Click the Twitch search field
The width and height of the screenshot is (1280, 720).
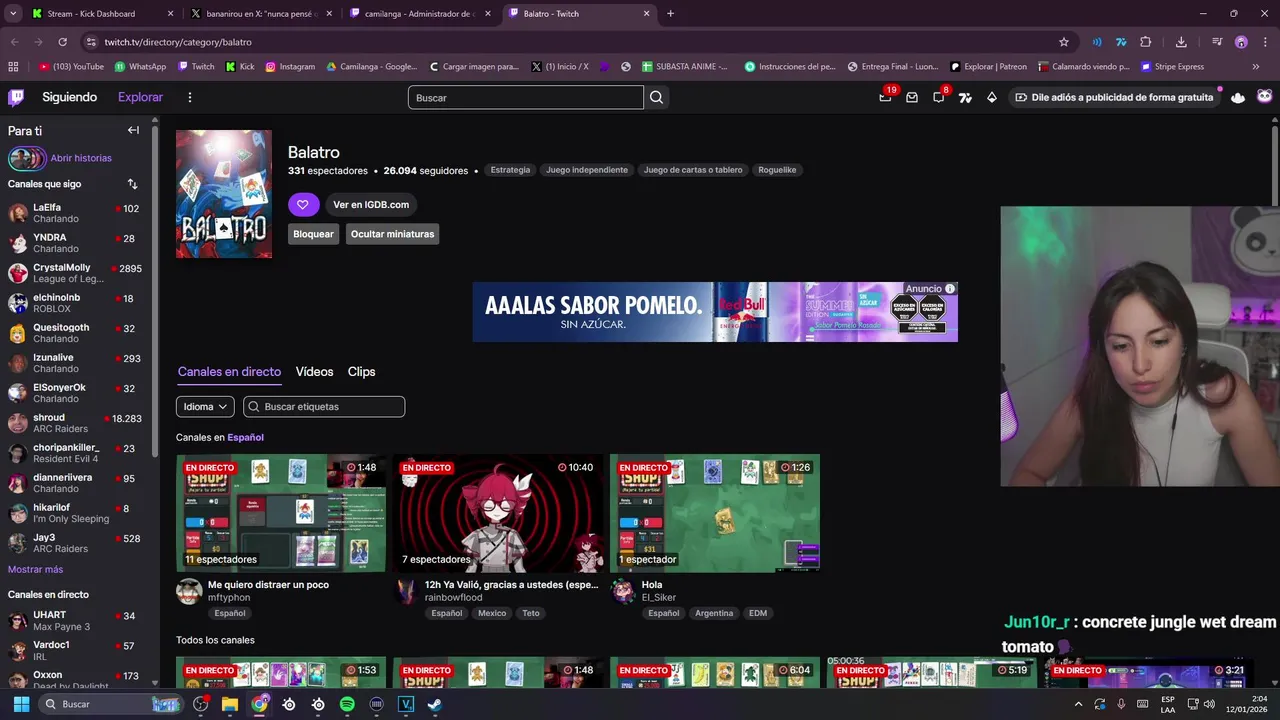pos(525,97)
